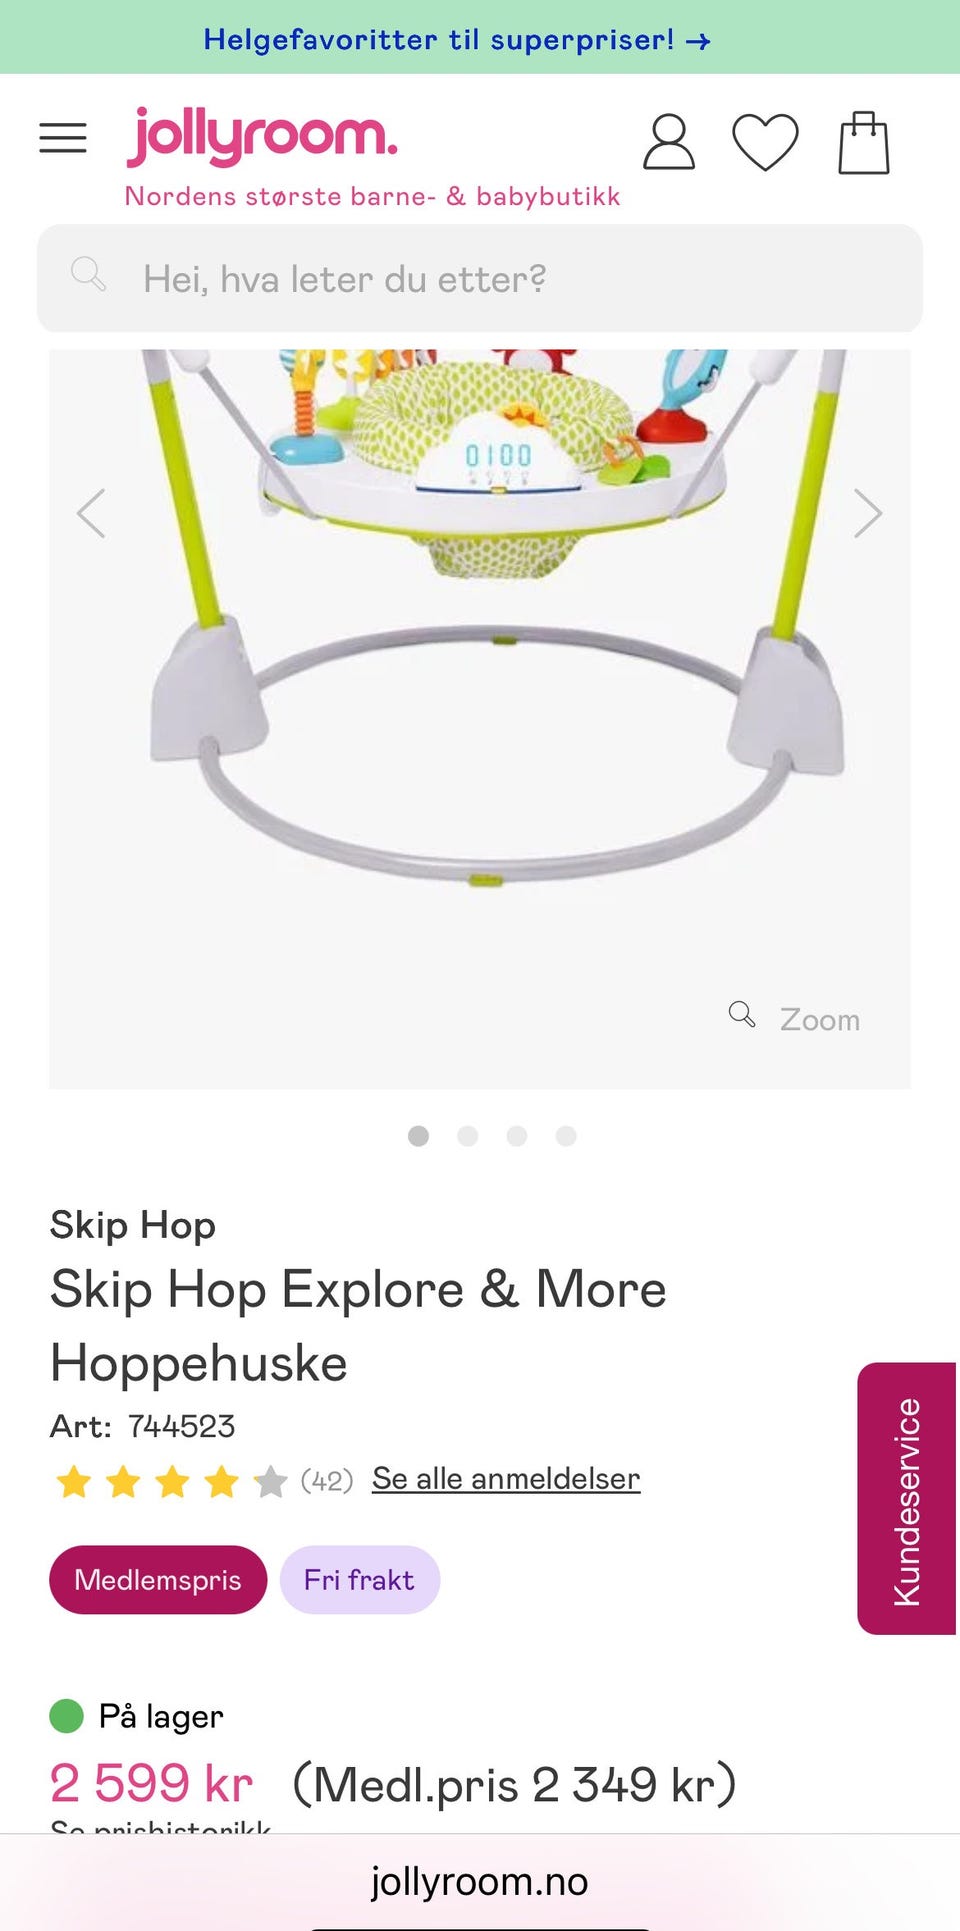Select the fourth image carousel dot

pyautogui.click(x=566, y=1136)
